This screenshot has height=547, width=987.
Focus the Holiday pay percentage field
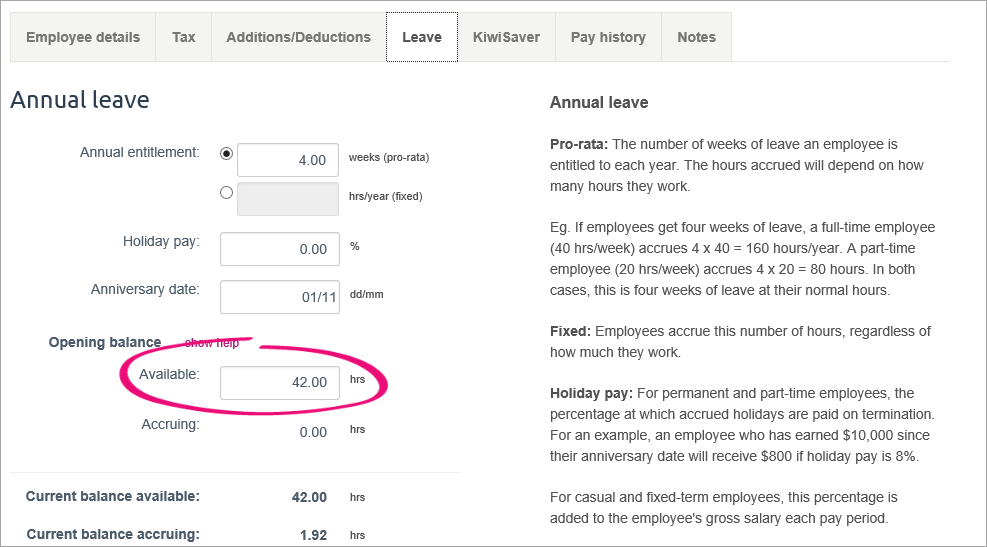(x=279, y=249)
